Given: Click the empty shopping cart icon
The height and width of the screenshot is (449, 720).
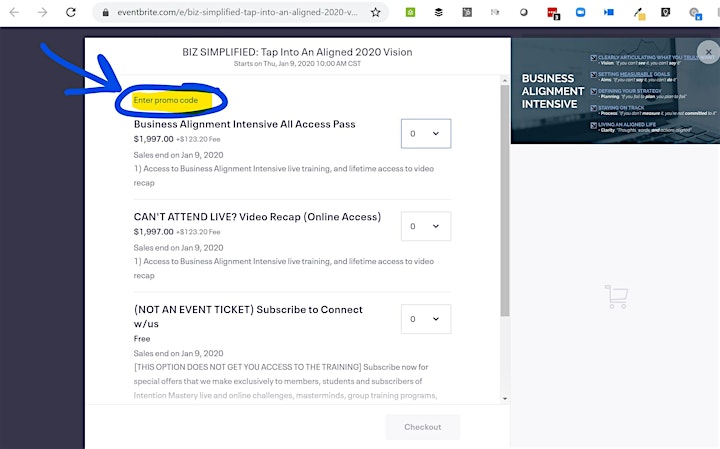Looking at the screenshot, I should [616, 297].
